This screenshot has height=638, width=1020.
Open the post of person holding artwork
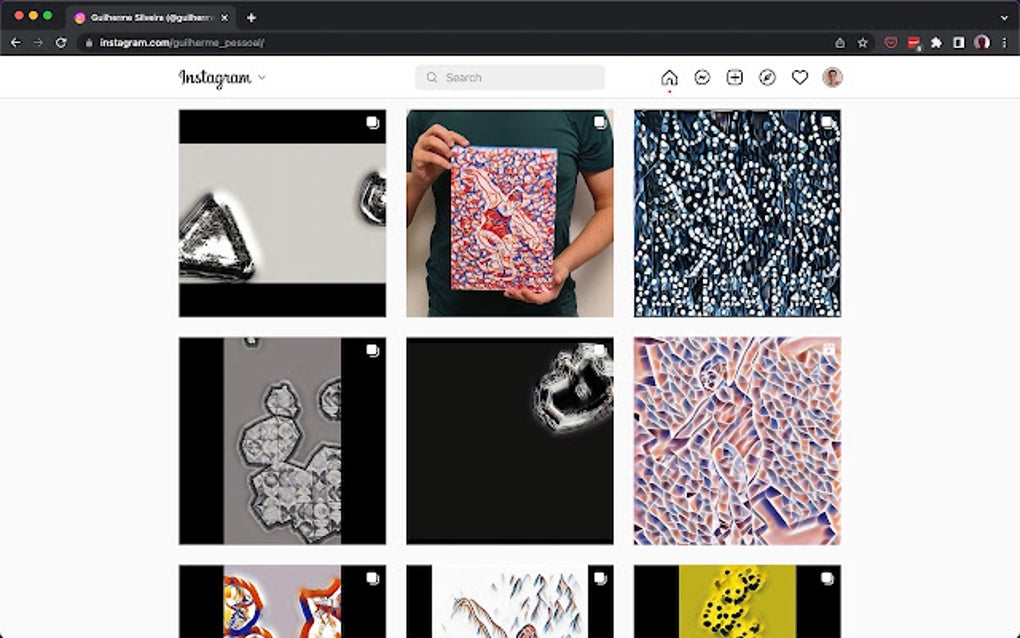point(509,212)
